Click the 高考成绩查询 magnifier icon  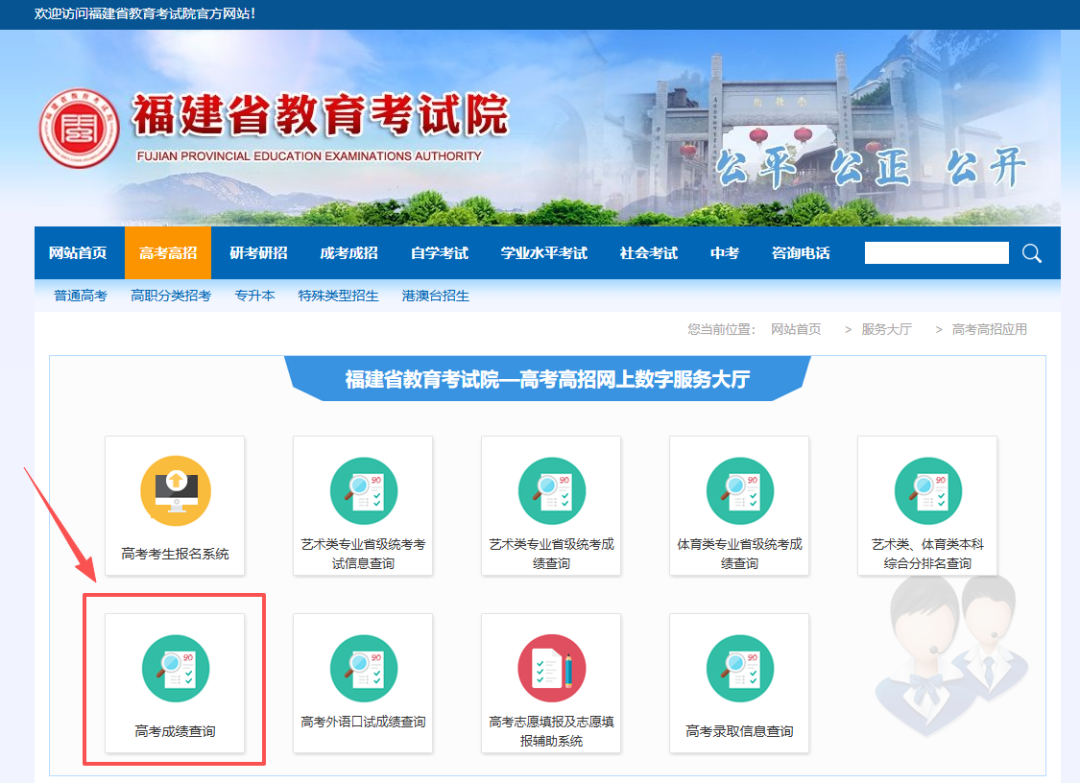[x=175, y=668]
